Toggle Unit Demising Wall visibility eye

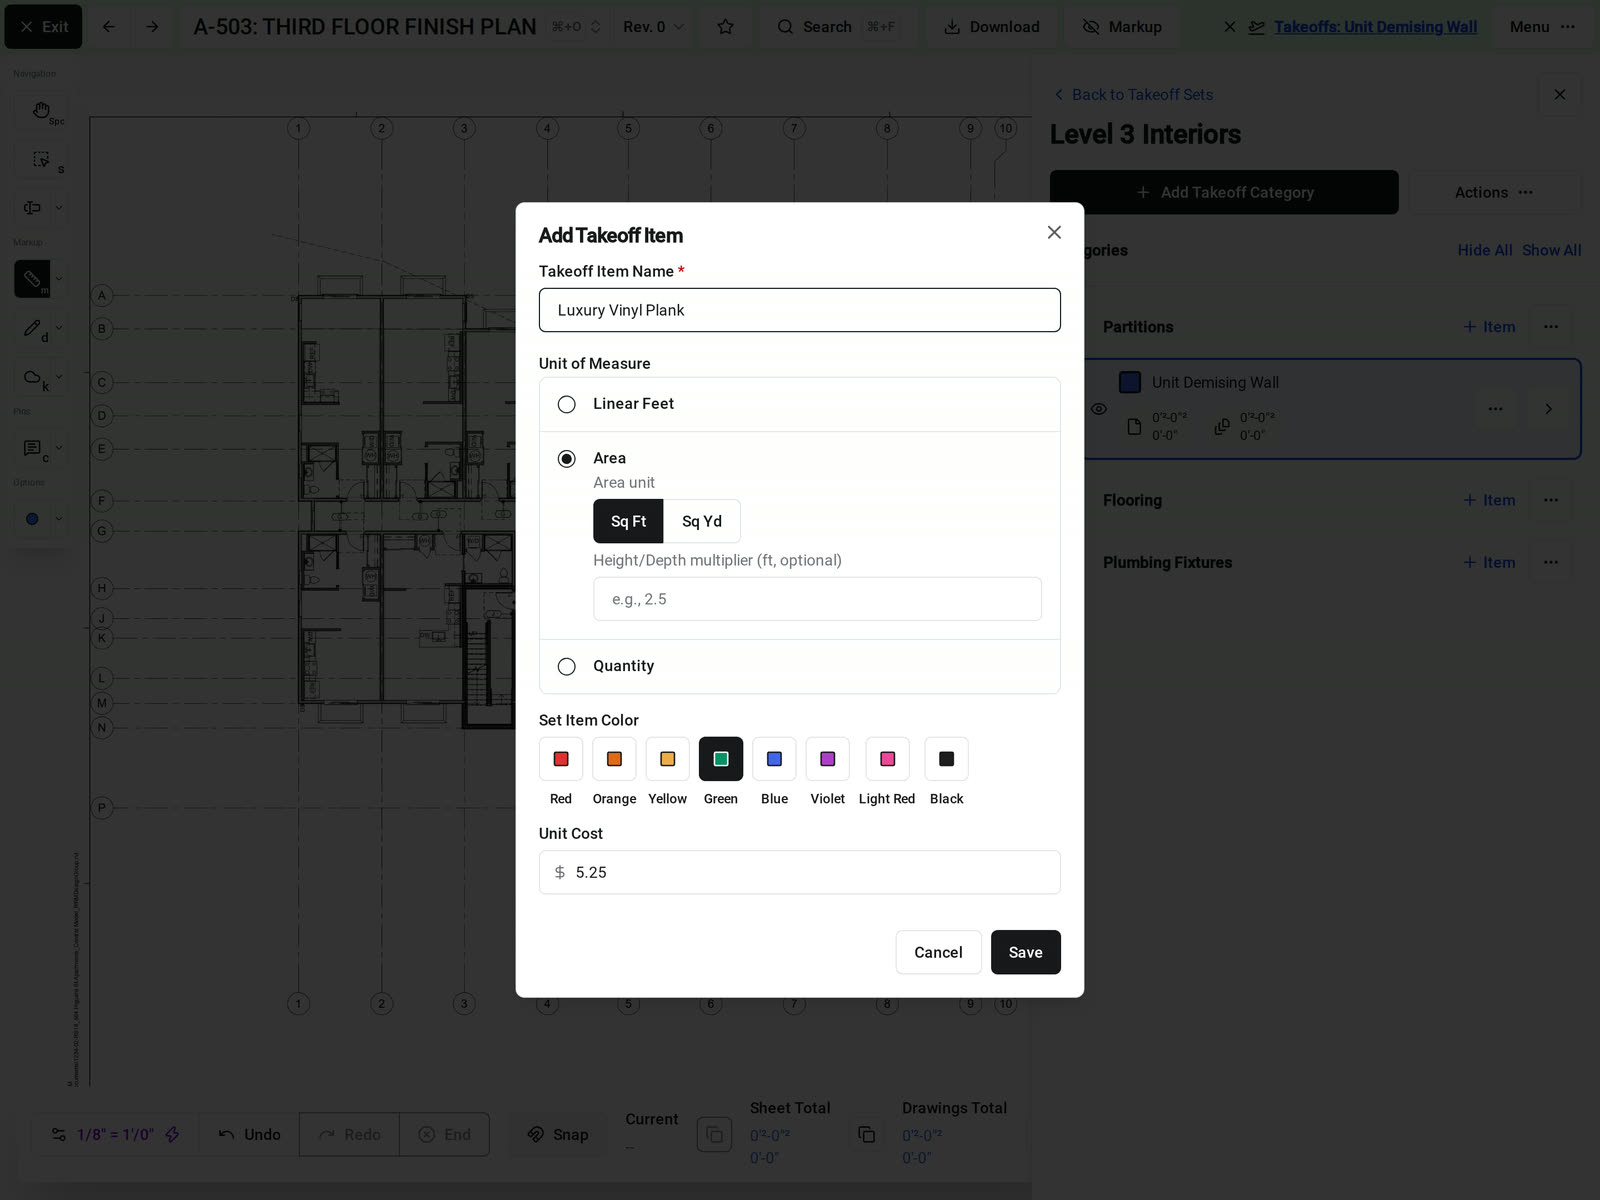(1099, 409)
